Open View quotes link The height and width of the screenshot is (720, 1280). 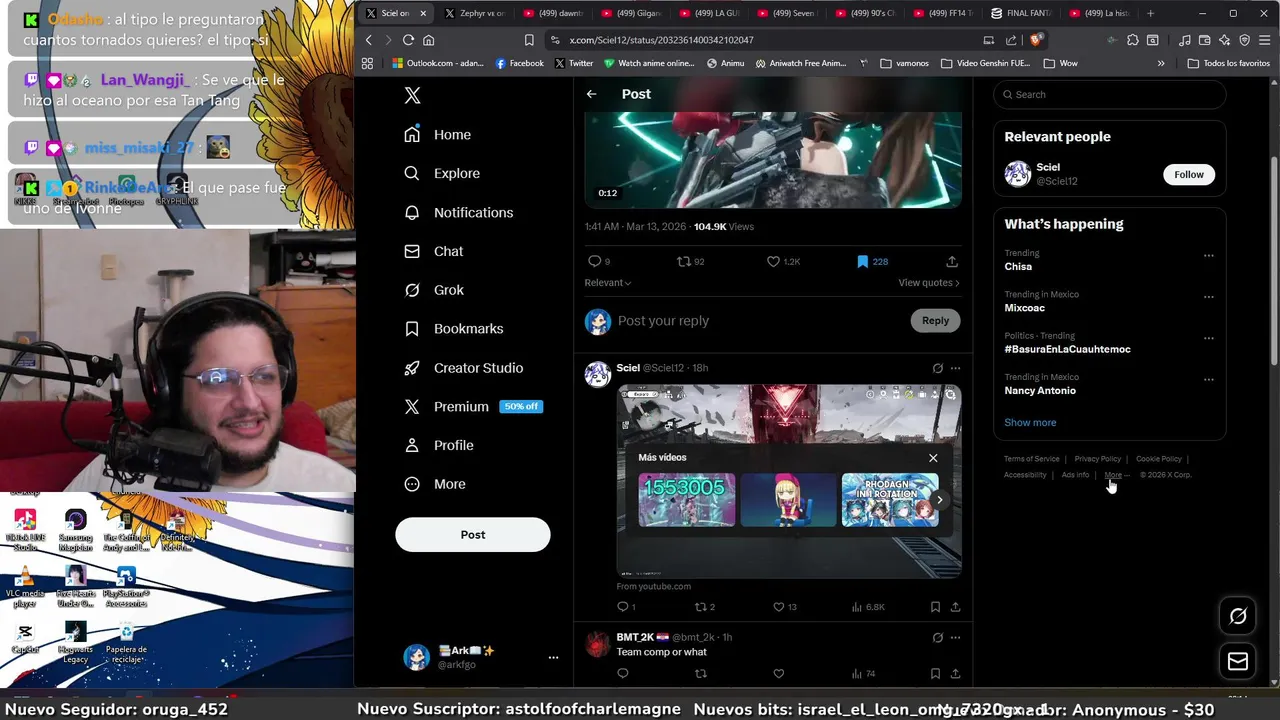pyautogui.click(x=928, y=283)
